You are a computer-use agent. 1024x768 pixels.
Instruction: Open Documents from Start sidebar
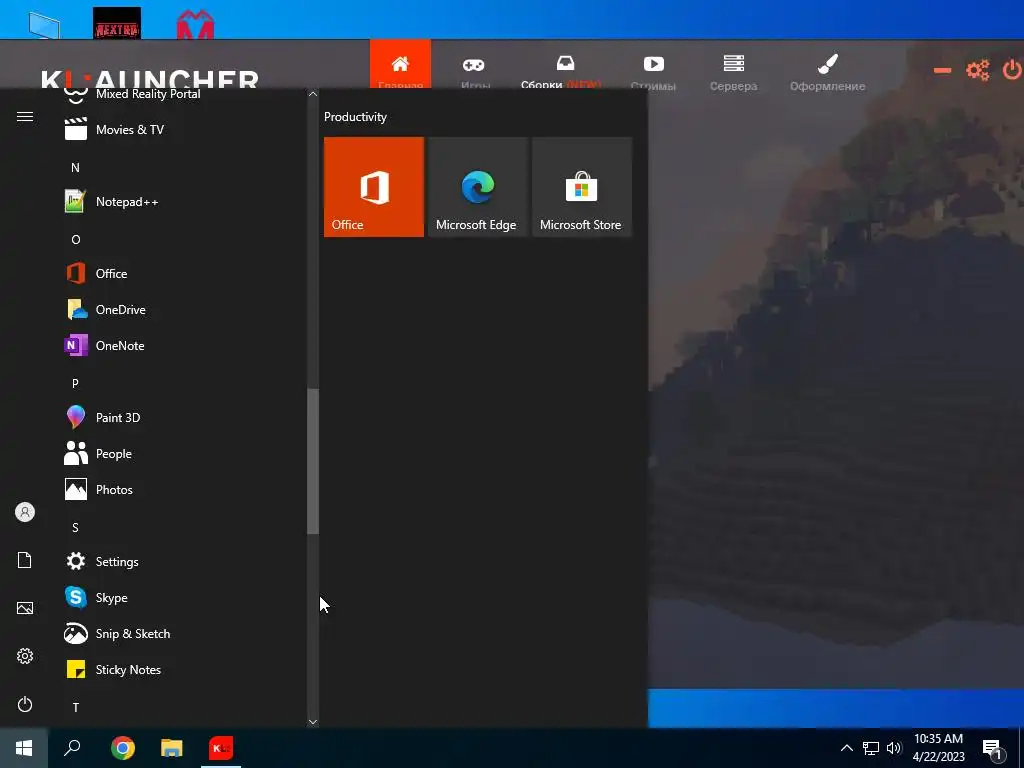point(25,560)
